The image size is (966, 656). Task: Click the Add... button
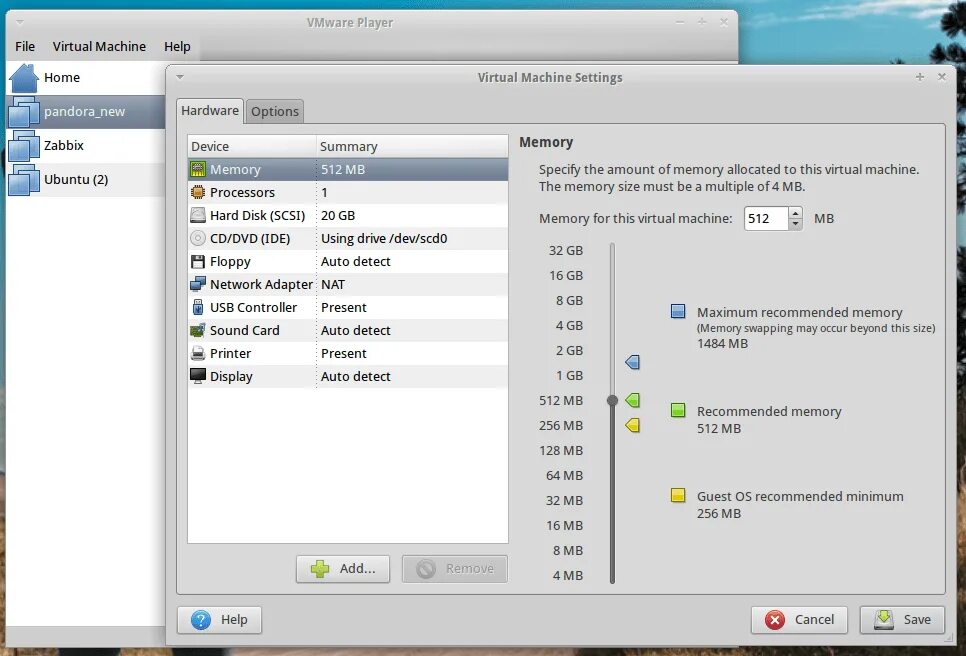point(343,569)
